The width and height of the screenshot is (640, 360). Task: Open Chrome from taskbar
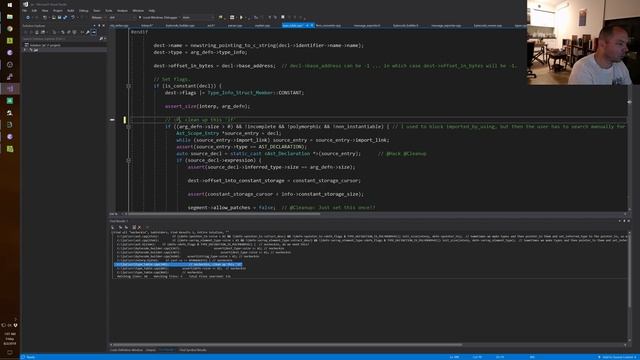[10, 29]
